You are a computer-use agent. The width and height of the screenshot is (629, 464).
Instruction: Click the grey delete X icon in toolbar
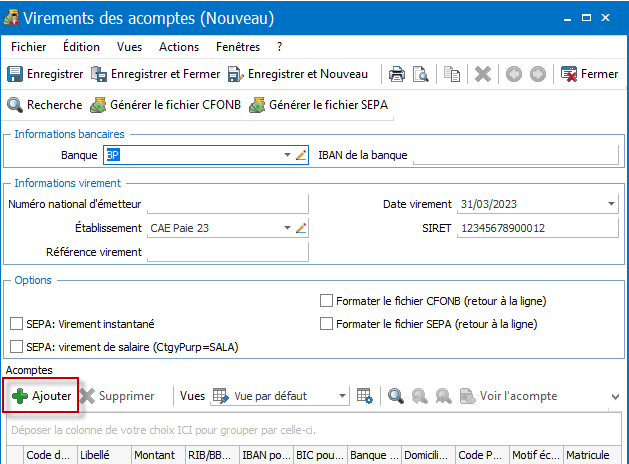483,74
